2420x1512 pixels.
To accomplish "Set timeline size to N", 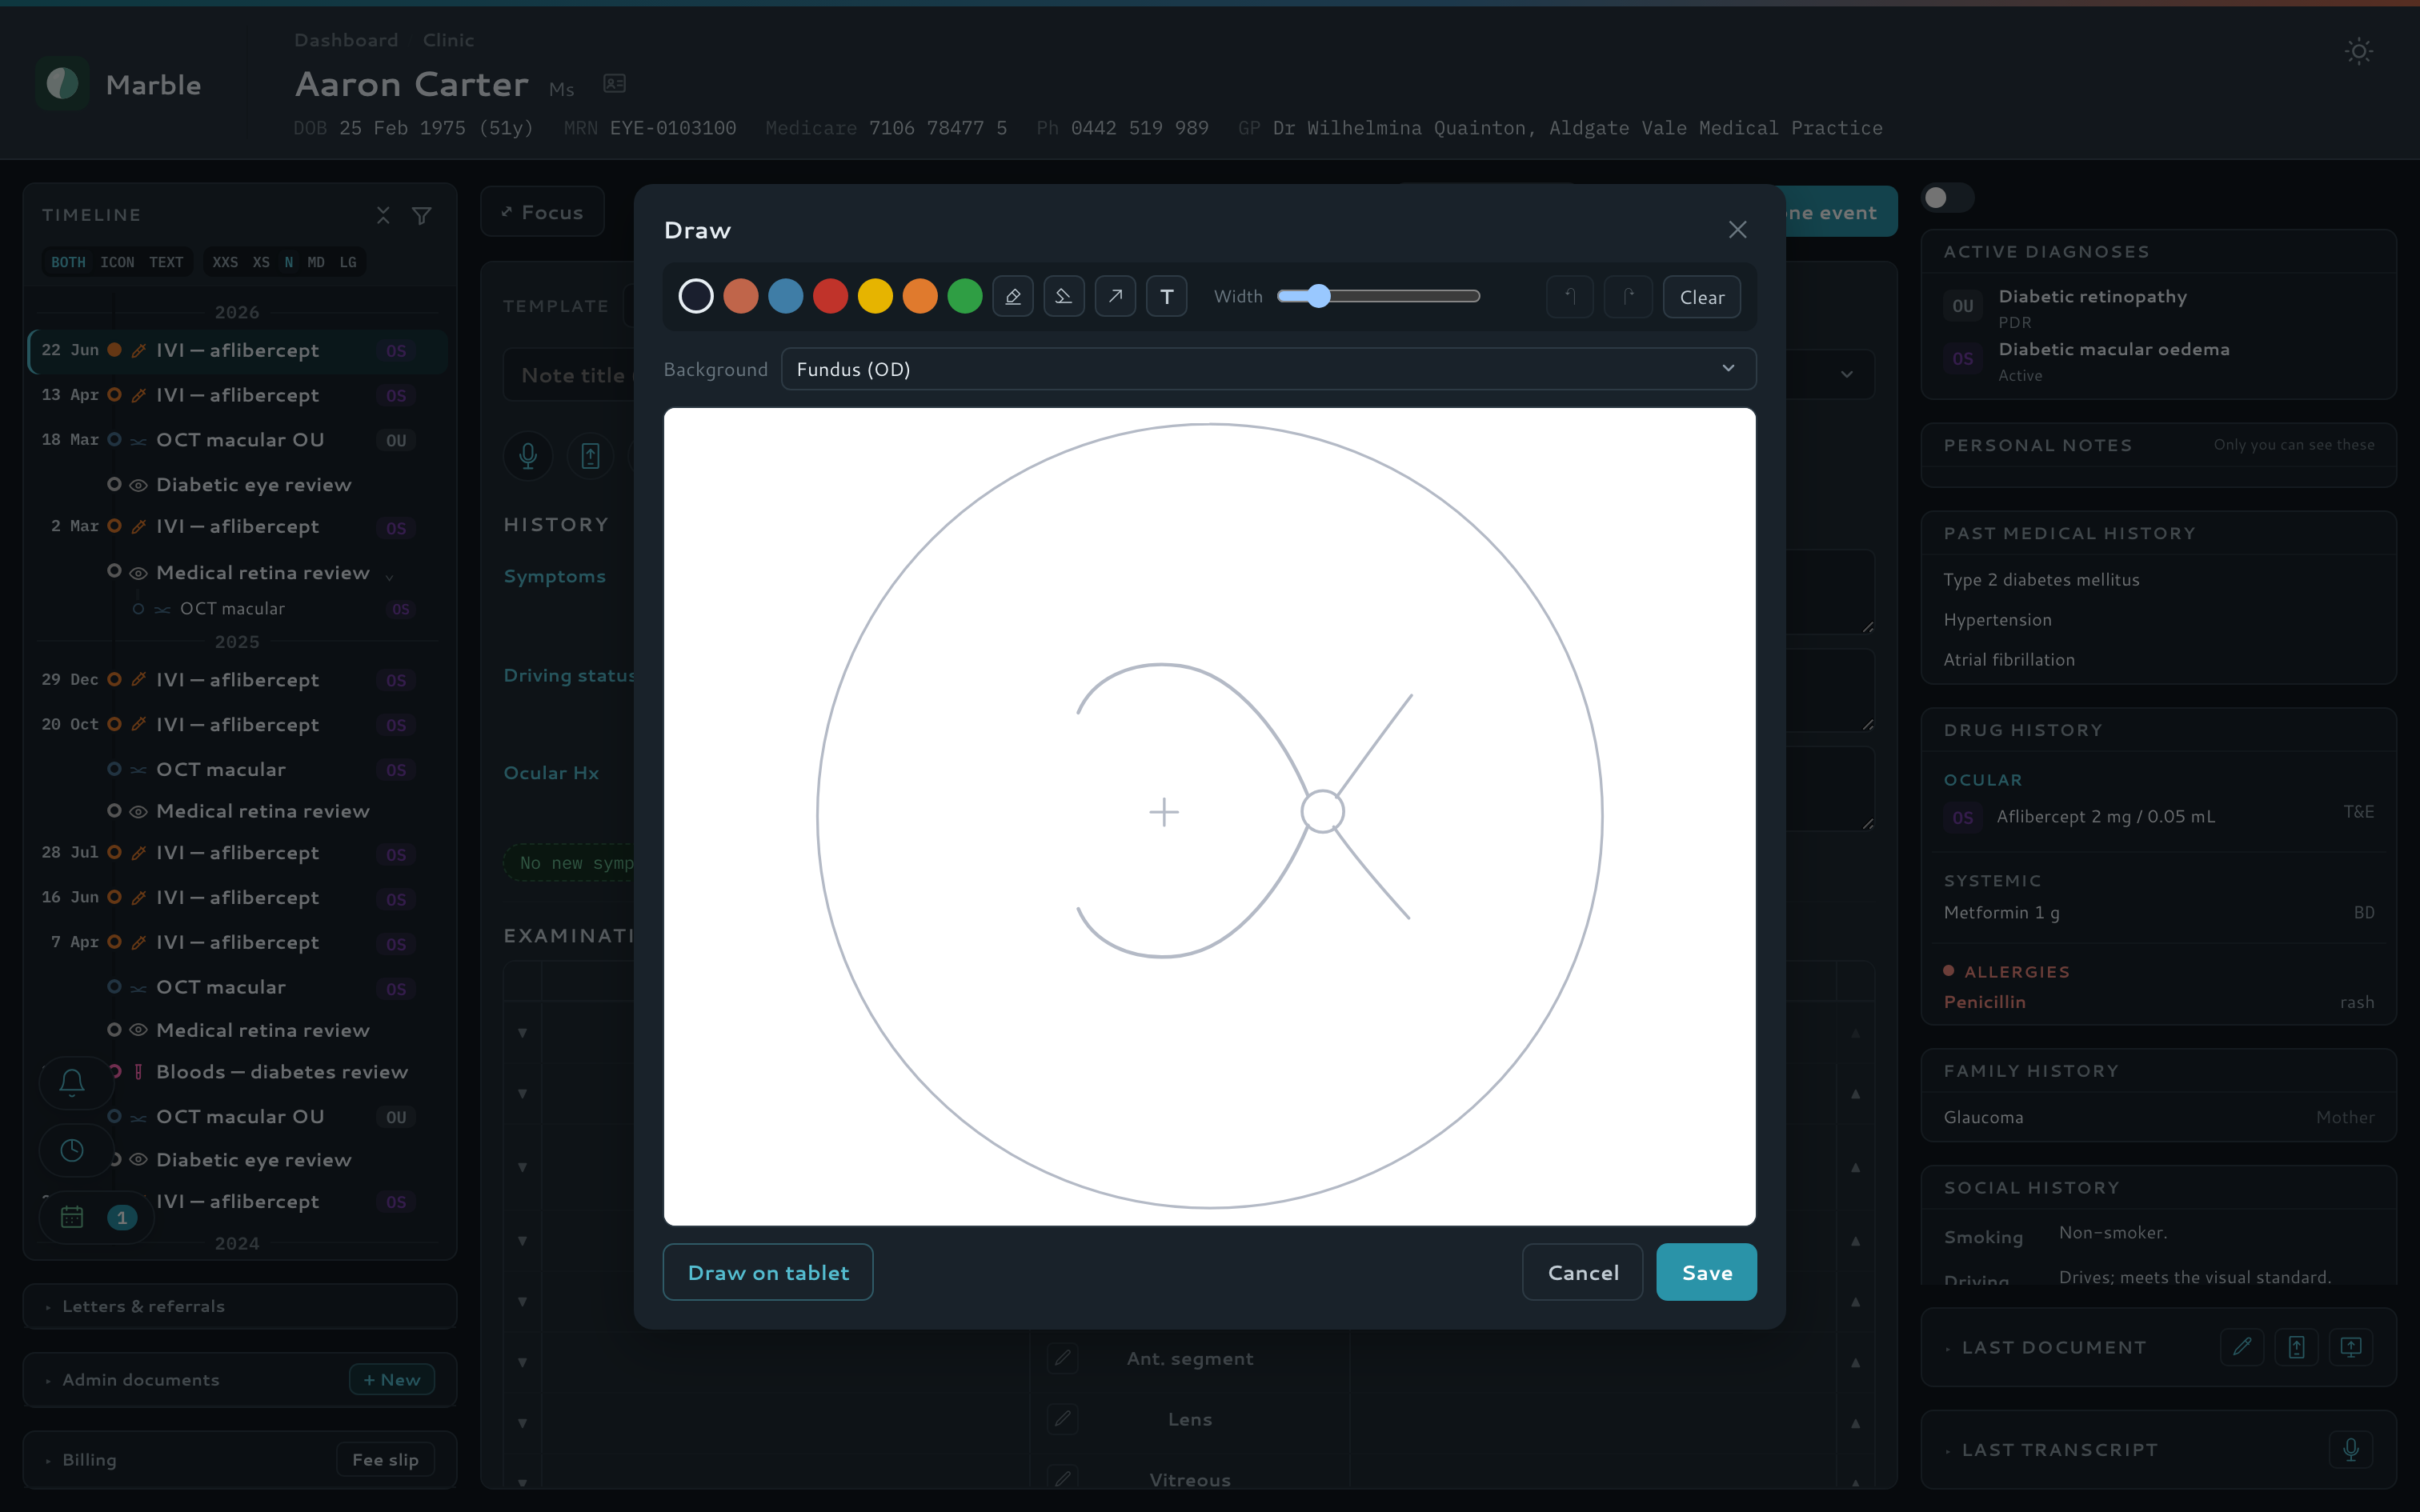I will click(x=289, y=262).
